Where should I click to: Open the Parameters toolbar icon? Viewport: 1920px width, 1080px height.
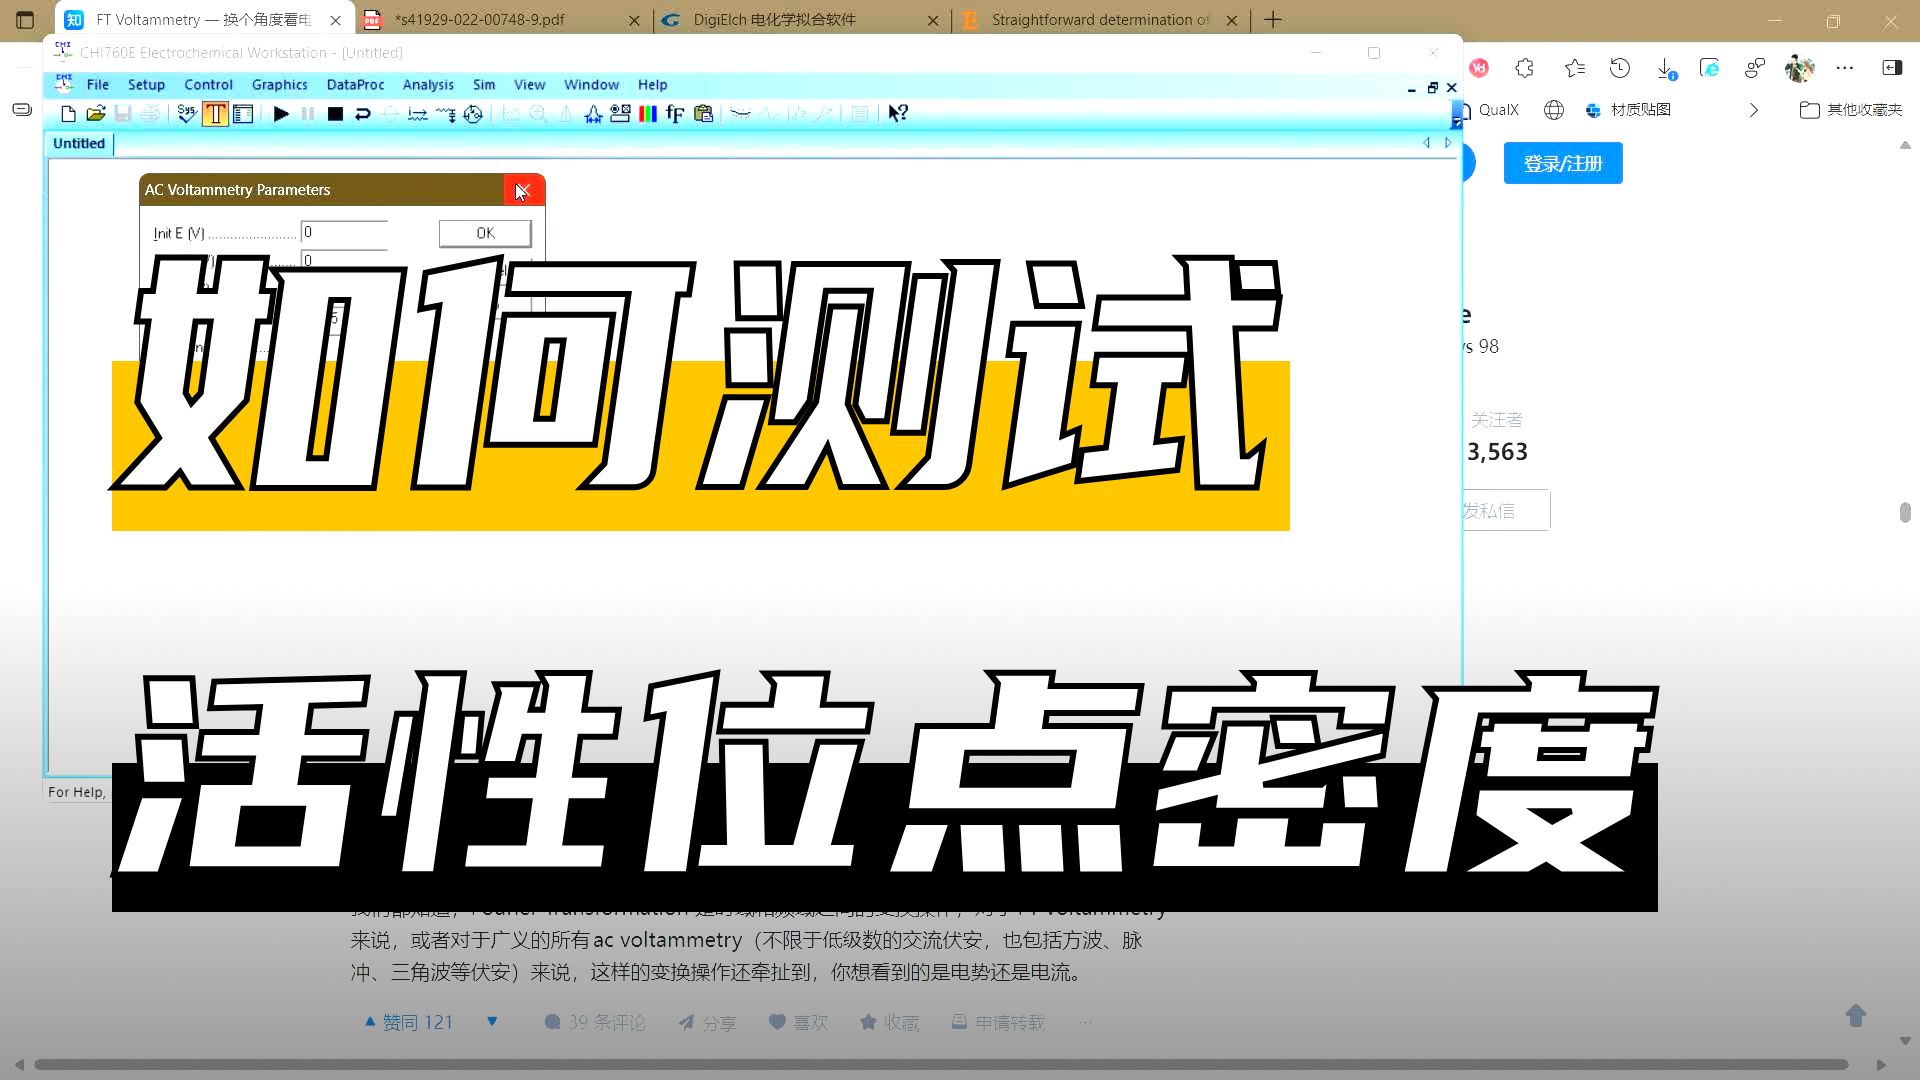click(x=243, y=114)
